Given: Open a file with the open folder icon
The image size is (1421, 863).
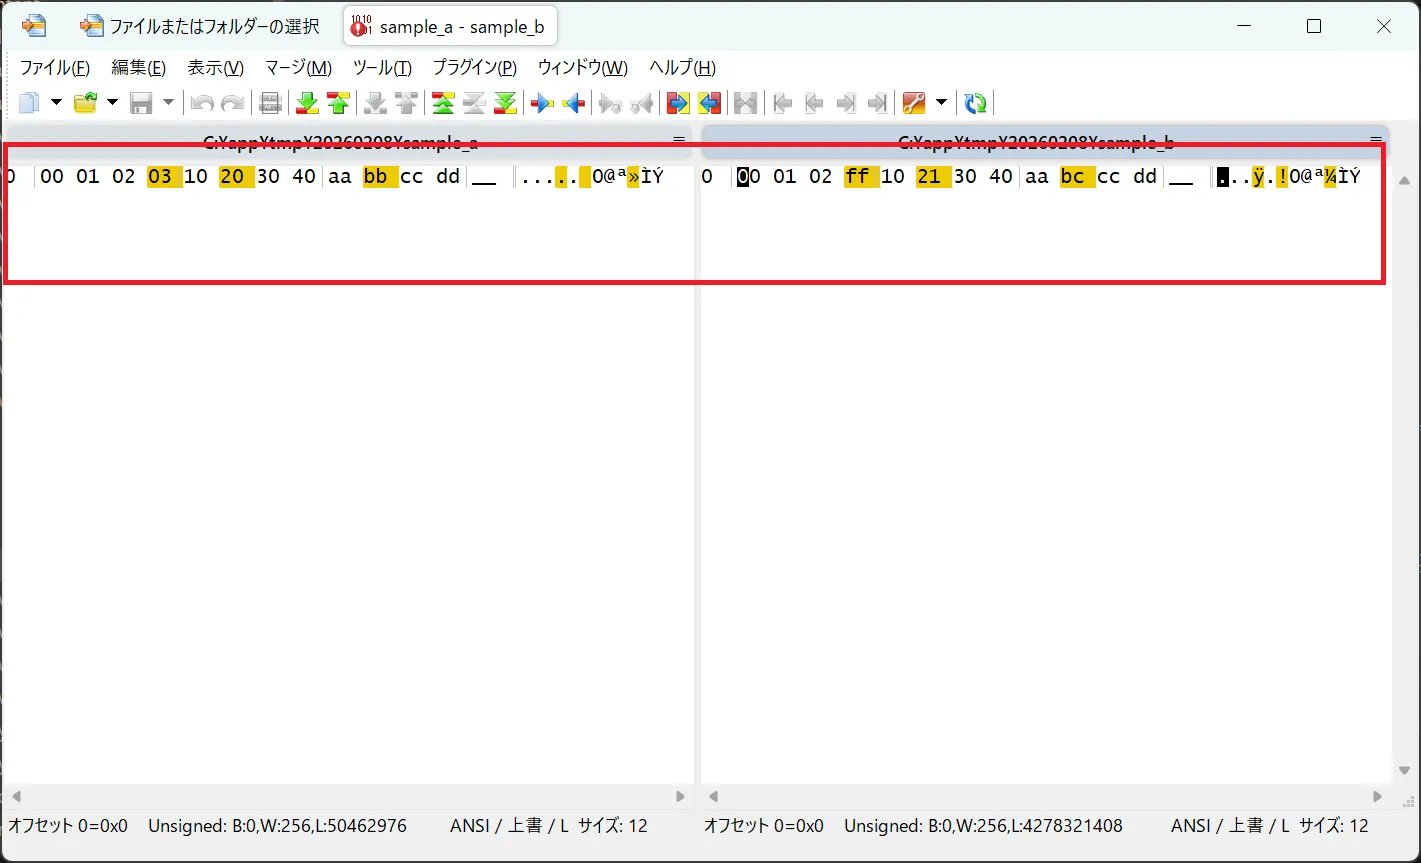Looking at the screenshot, I should tap(87, 102).
